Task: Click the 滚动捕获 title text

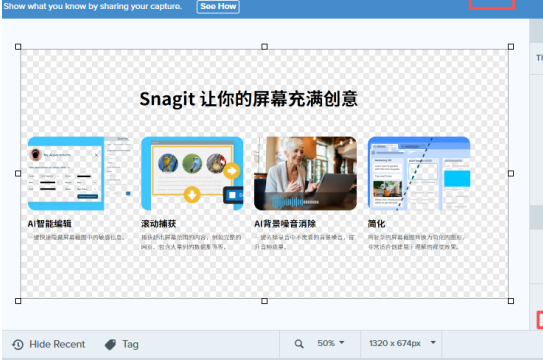Action: tap(159, 224)
